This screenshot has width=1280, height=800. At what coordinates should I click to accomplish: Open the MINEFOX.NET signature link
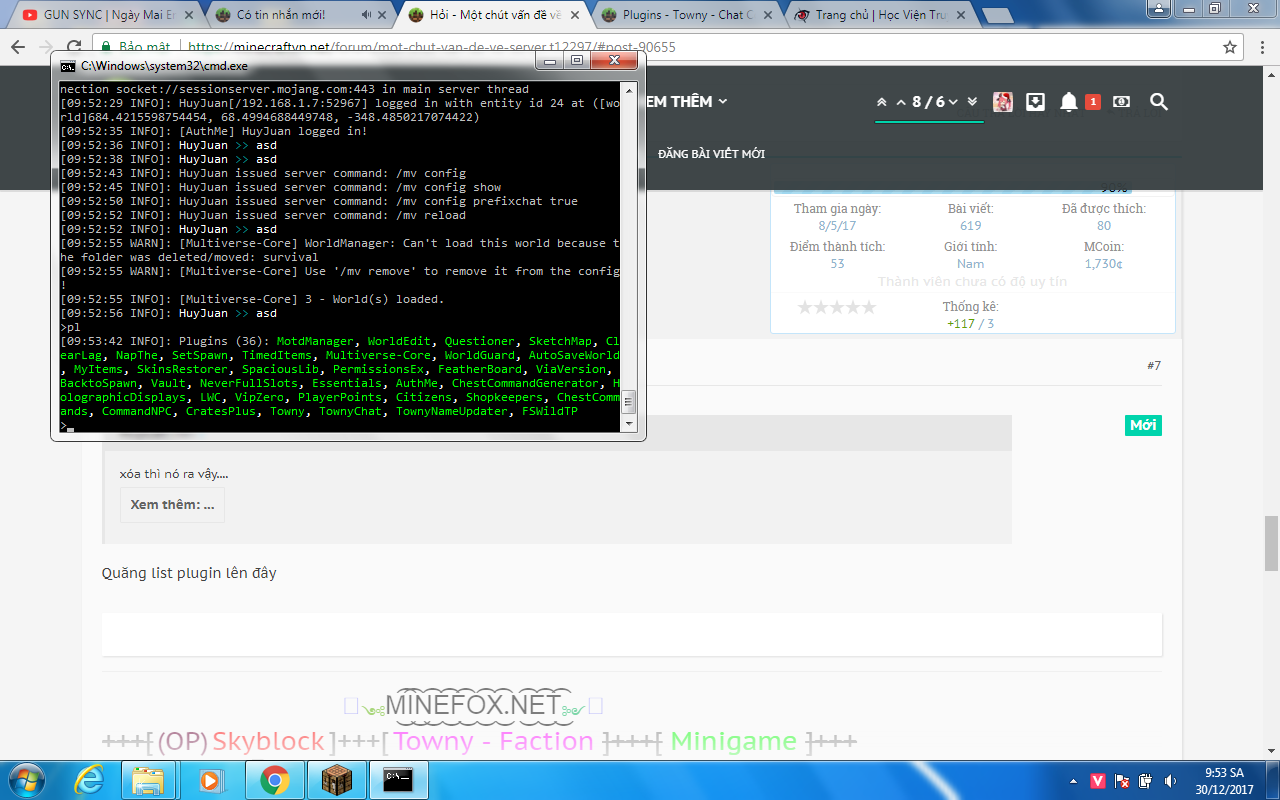click(x=473, y=705)
